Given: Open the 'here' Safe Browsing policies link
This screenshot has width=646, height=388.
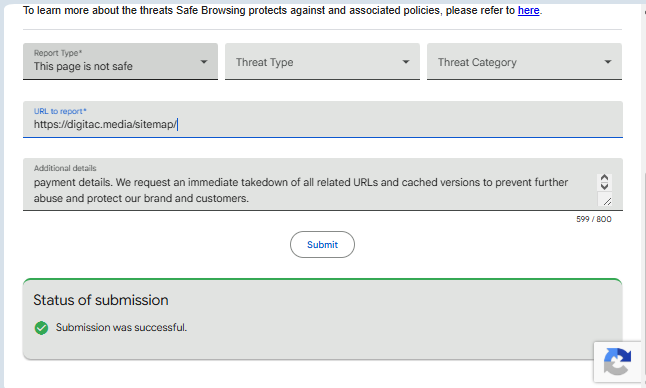Looking at the screenshot, I should [x=528, y=10].
